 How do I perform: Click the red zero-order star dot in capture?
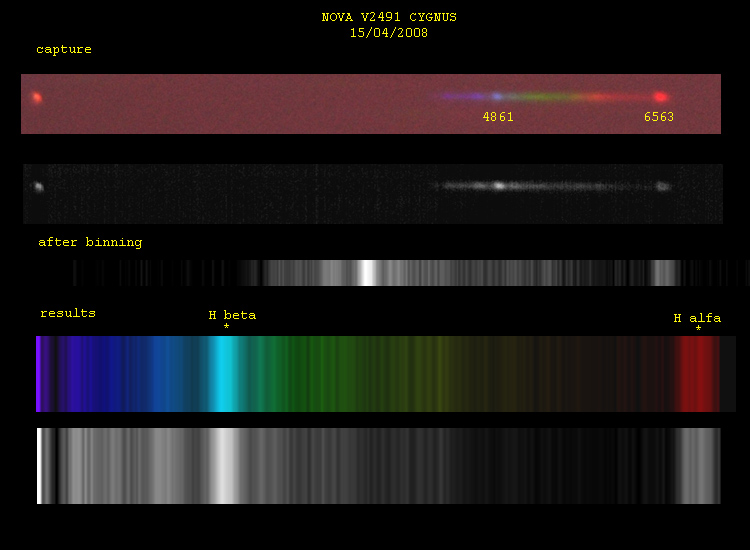coord(37,98)
